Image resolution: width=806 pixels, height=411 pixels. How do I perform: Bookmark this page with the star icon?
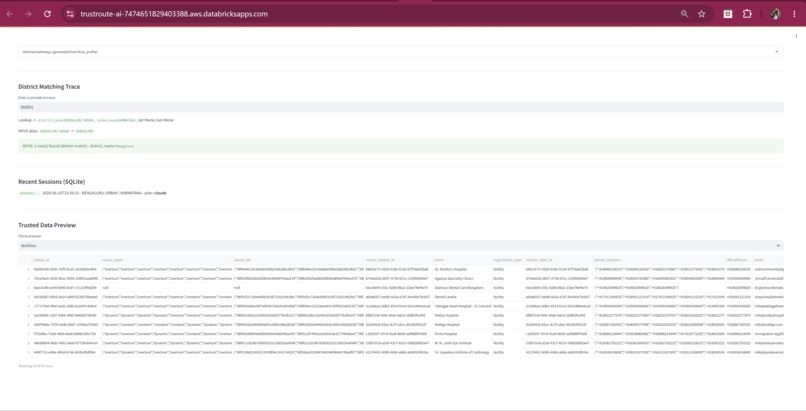702,14
